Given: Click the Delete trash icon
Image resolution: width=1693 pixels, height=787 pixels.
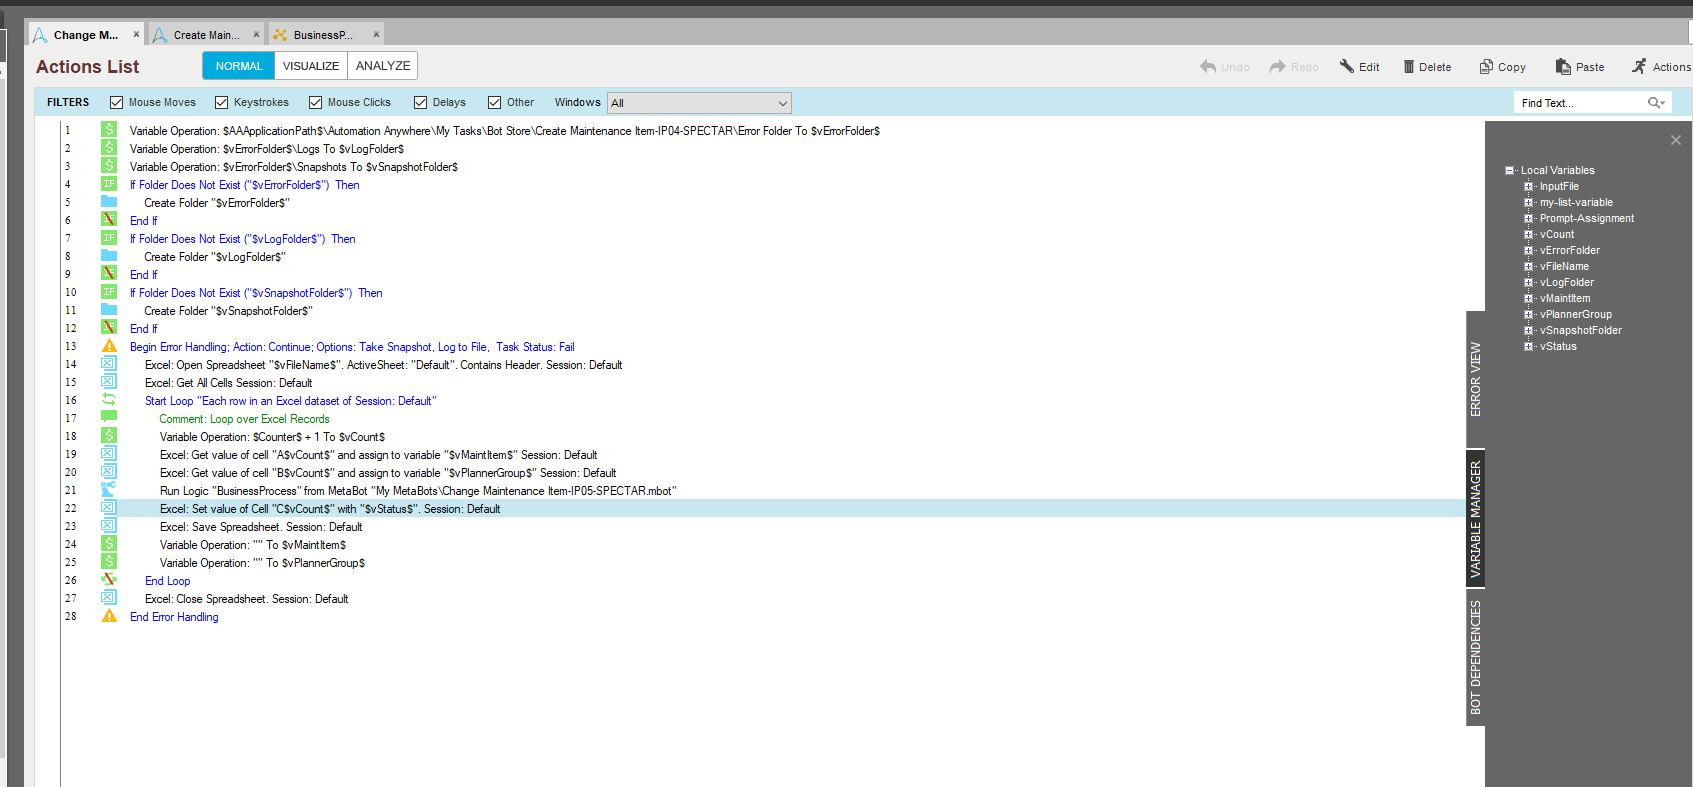Looking at the screenshot, I should click(1408, 67).
